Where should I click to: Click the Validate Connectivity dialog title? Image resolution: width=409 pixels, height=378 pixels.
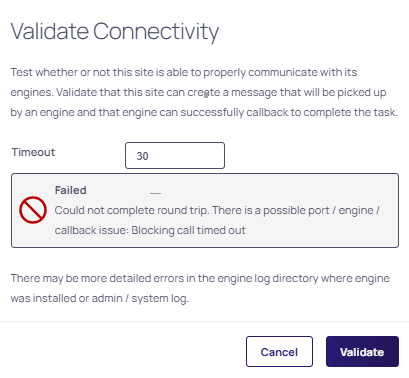[x=115, y=32]
